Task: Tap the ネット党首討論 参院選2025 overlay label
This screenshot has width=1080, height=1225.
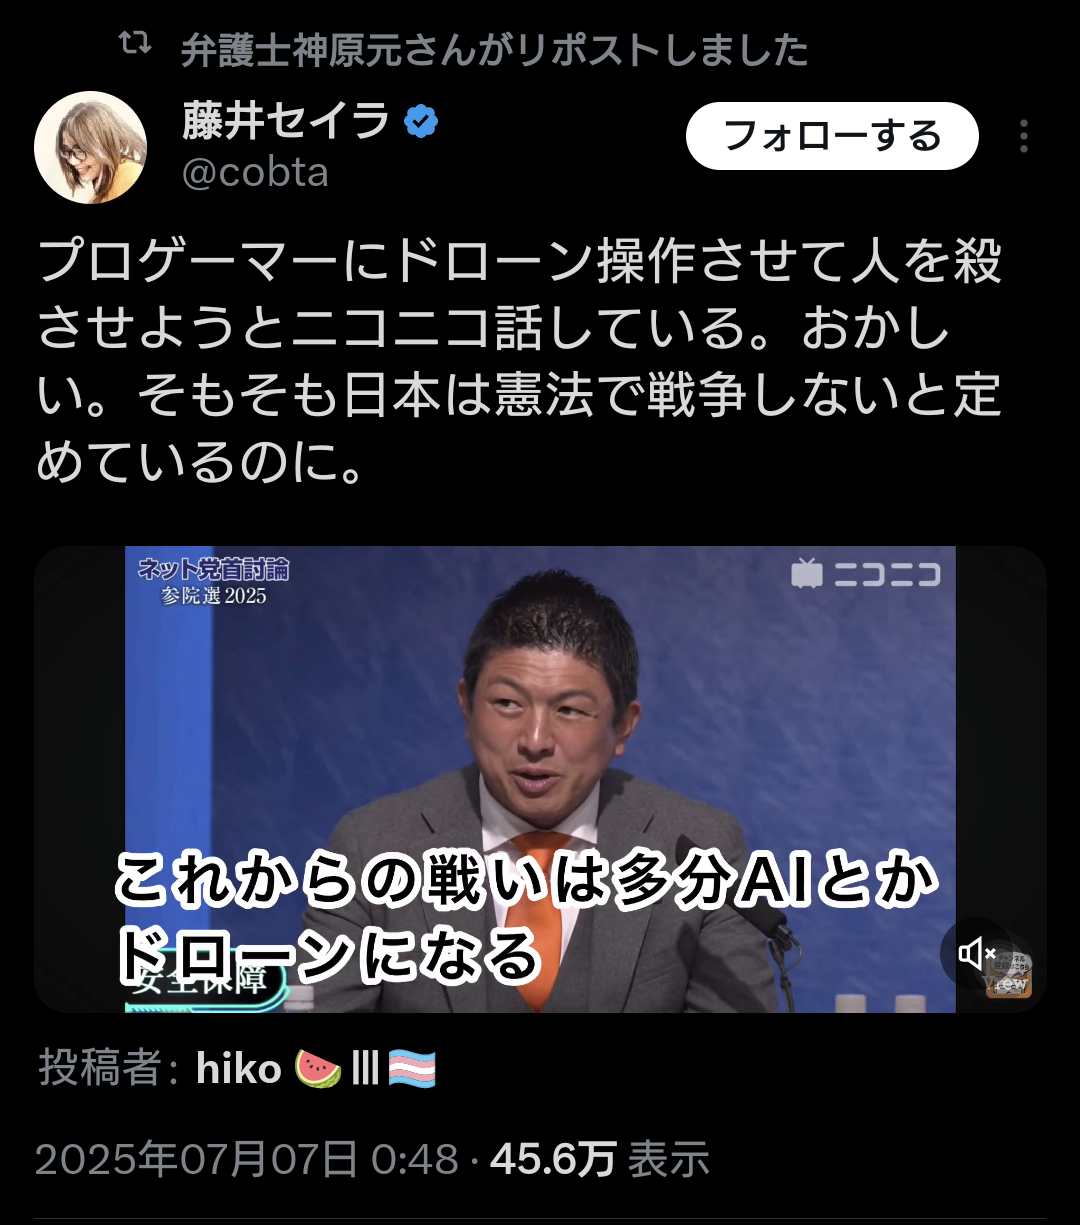Action: pyautogui.click(x=214, y=581)
